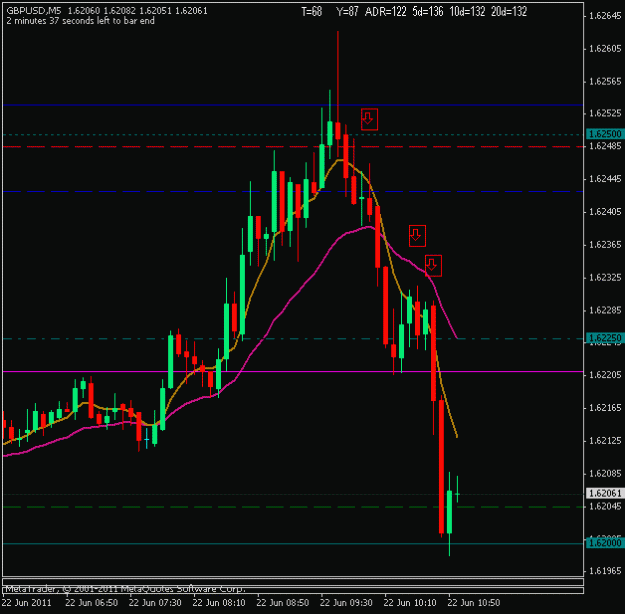Click the 1.62565 price scale label
This screenshot has width=625, height=614.
click(605, 81)
